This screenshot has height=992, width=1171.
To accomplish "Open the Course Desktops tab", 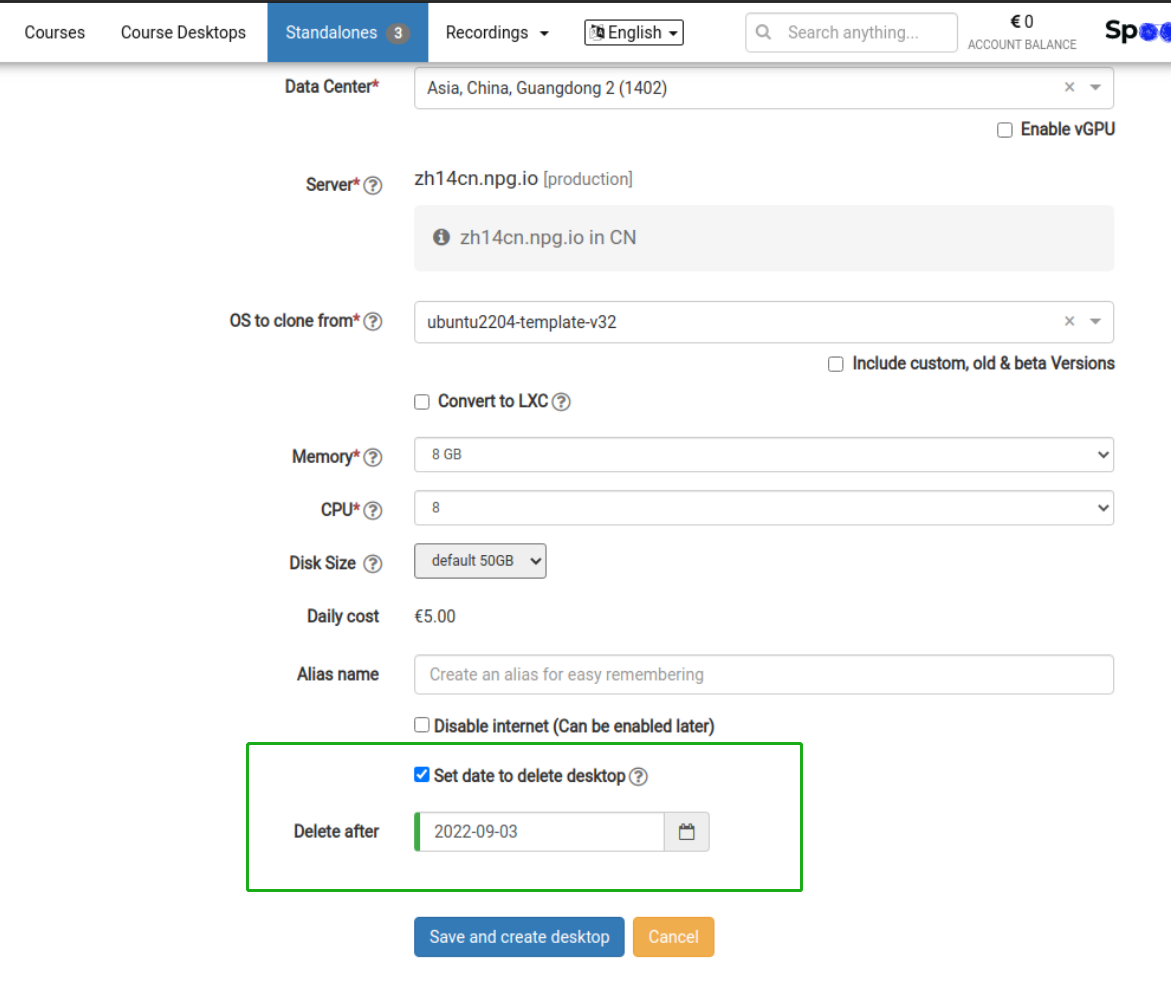I will pos(183,32).
